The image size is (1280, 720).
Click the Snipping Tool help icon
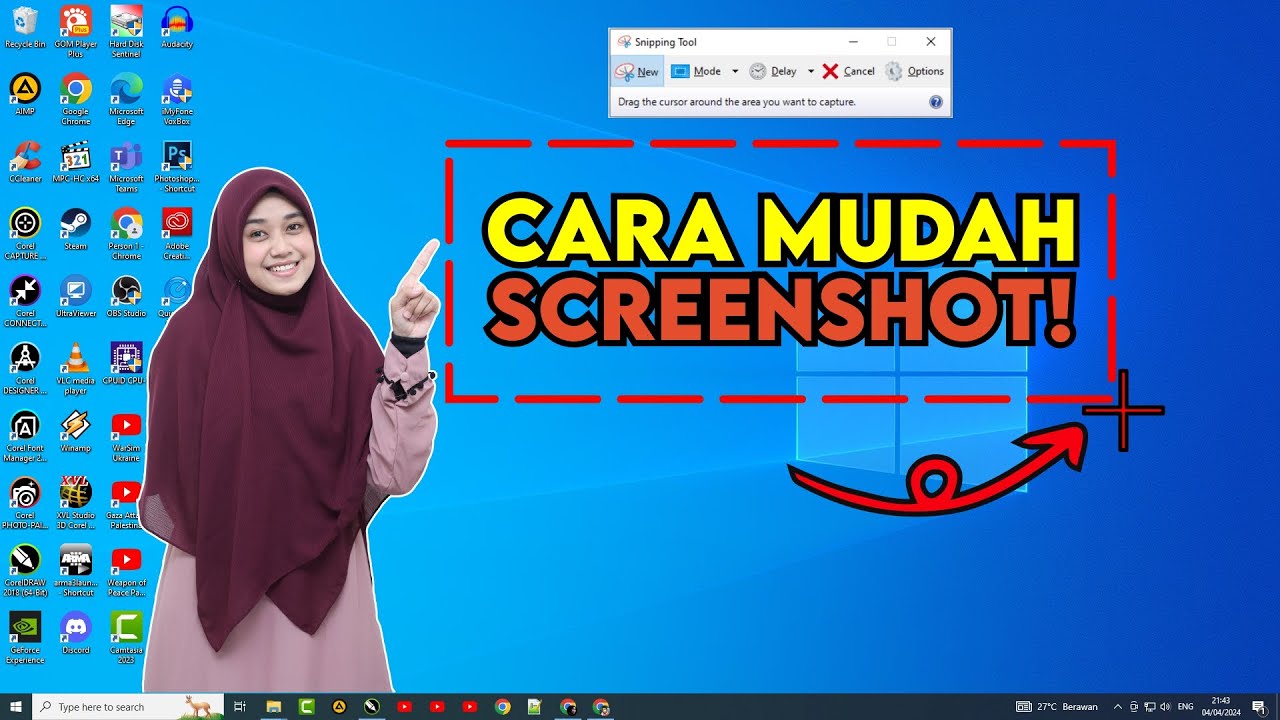point(935,102)
